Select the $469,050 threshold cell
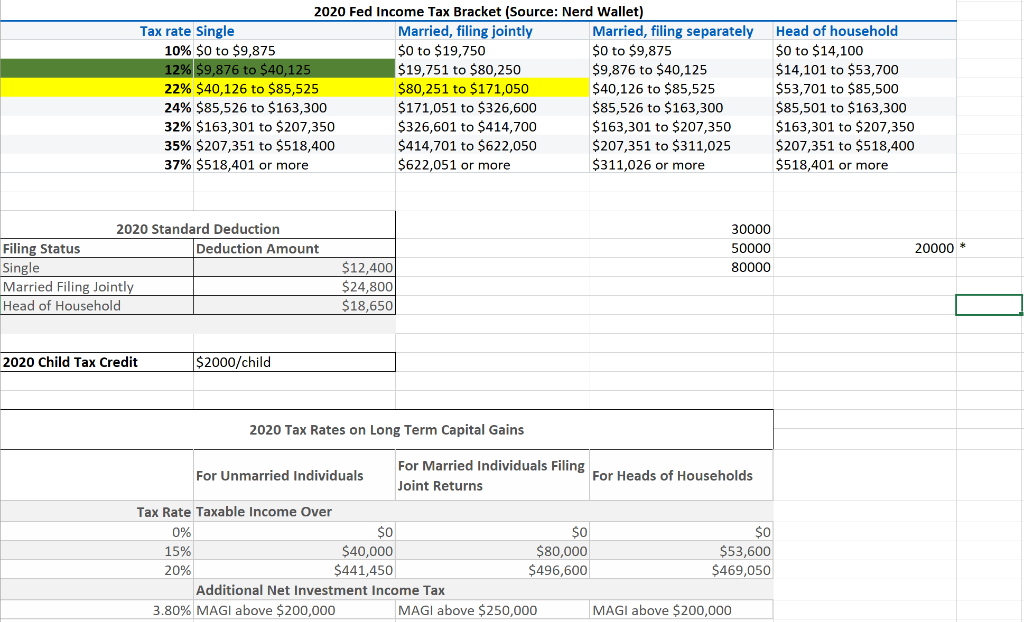The height and width of the screenshot is (622, 1024). click(x=682, y=570)
